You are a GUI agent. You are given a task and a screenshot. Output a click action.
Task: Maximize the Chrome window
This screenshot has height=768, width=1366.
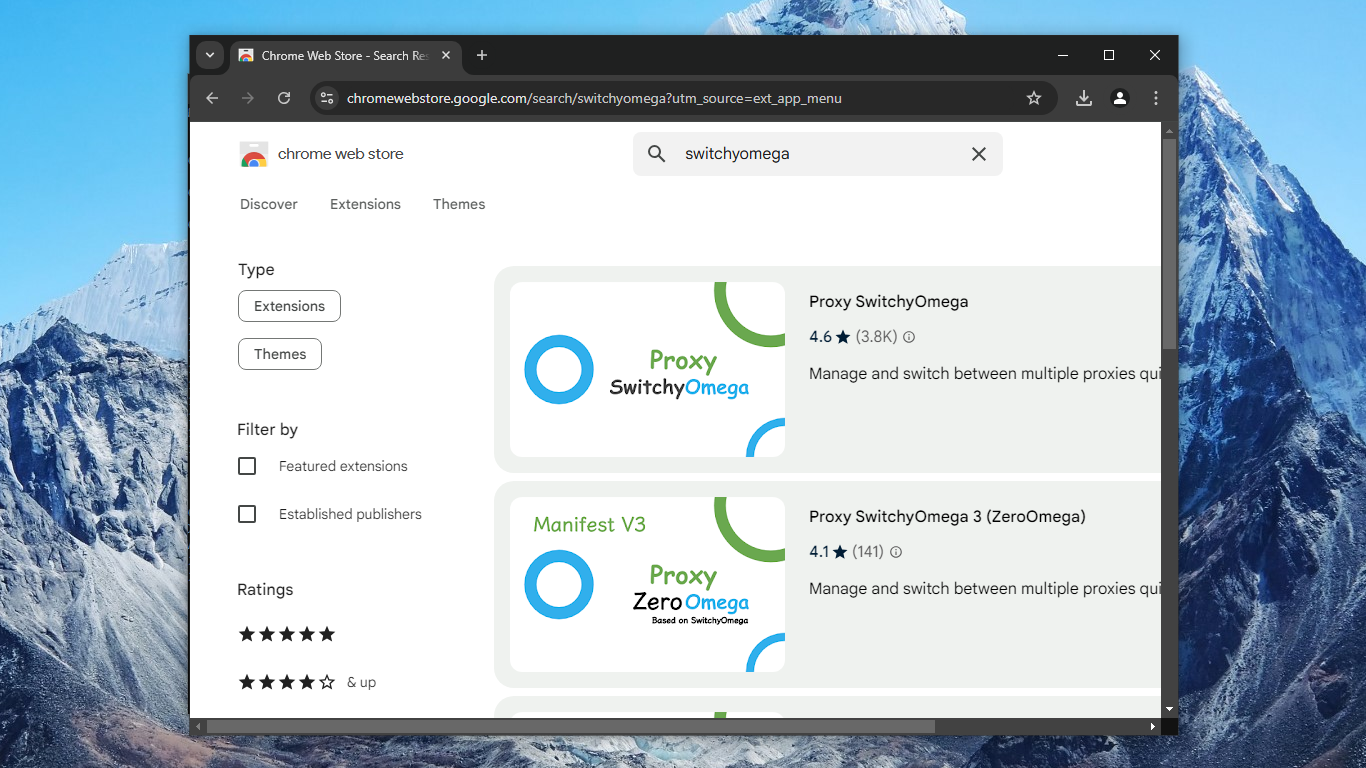1109,55
